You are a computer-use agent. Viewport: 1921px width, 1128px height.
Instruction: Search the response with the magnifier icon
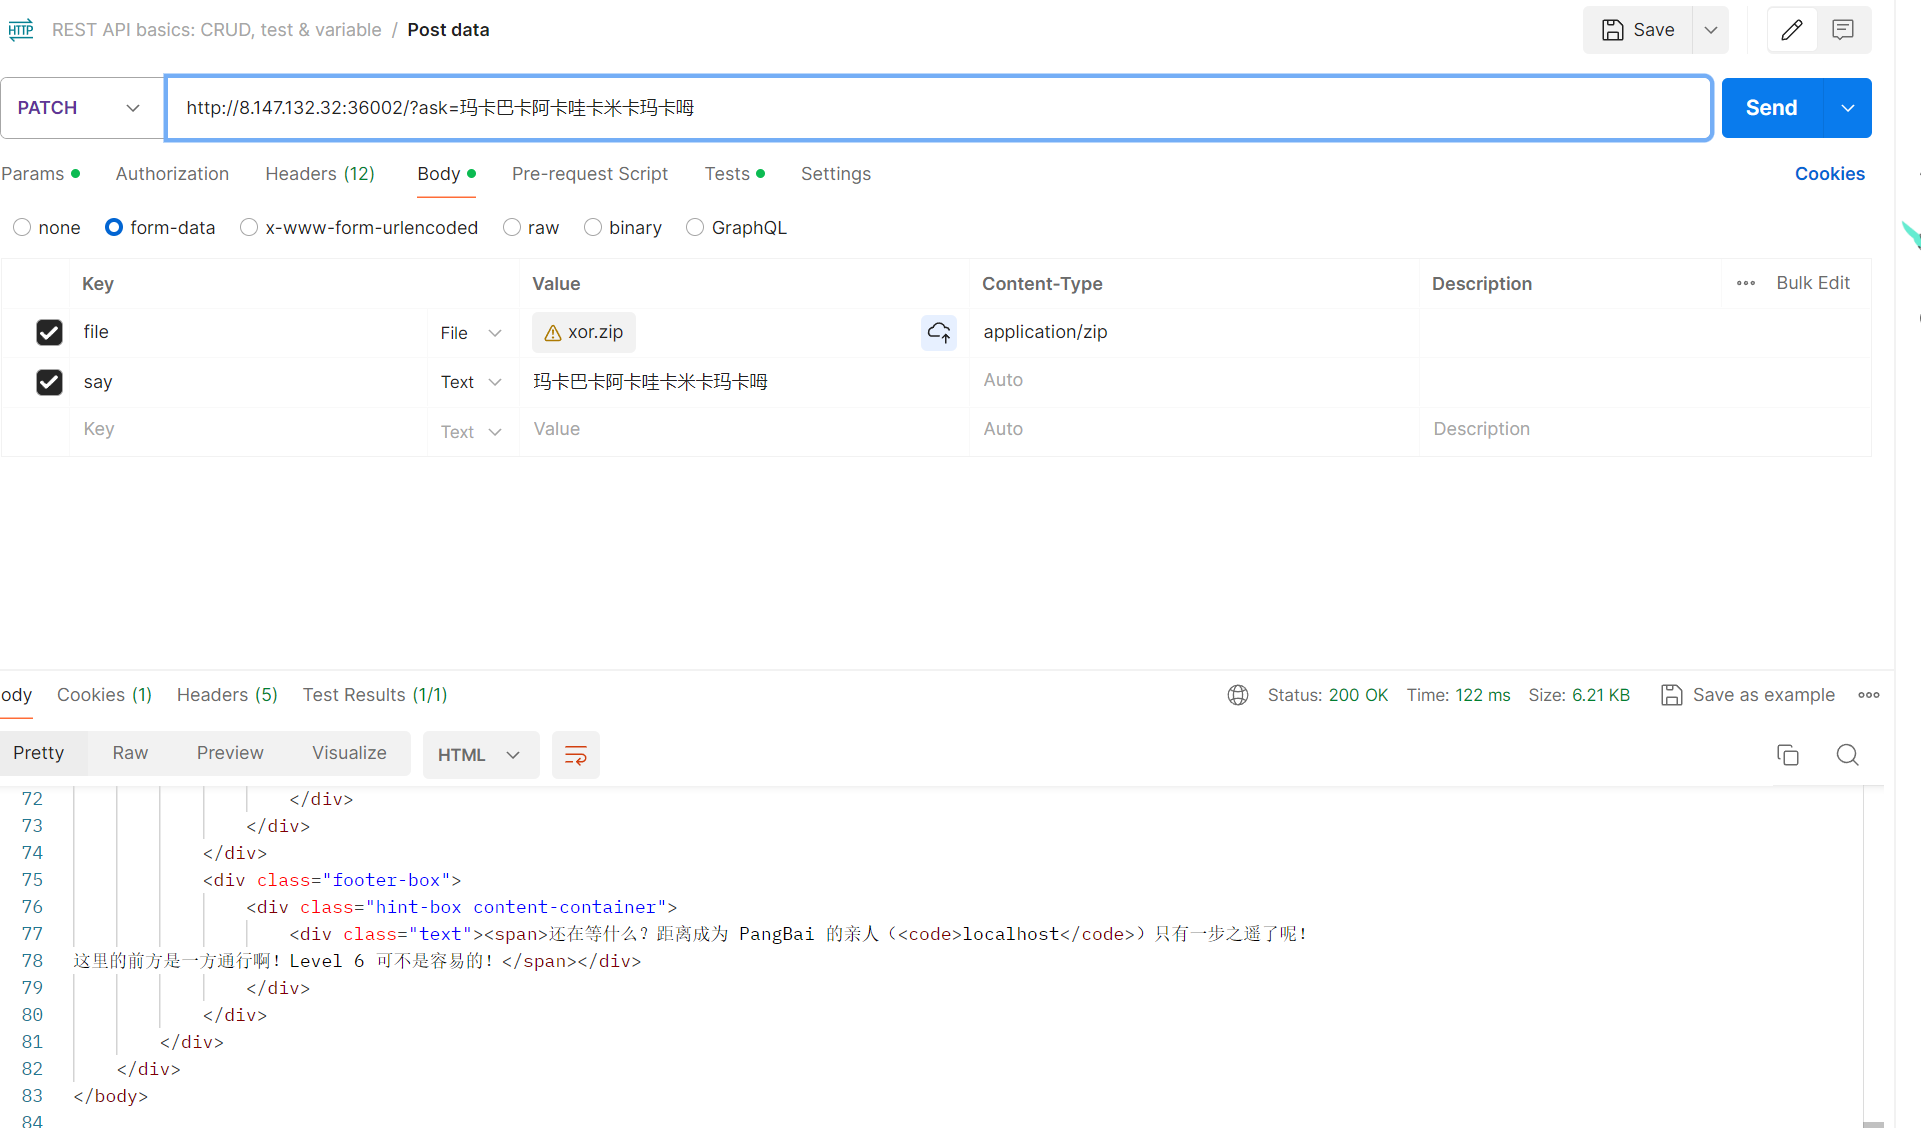(x=1848, y=755)
